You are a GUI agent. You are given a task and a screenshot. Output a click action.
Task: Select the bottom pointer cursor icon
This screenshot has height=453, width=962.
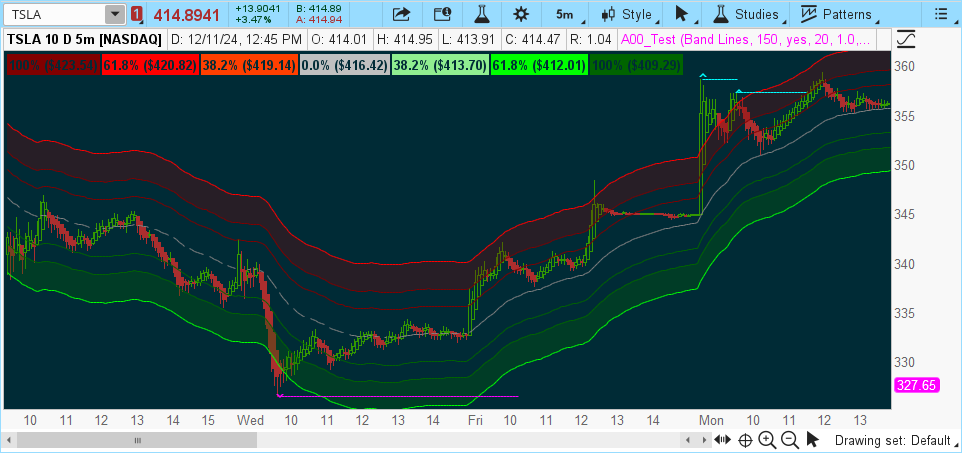812,439
